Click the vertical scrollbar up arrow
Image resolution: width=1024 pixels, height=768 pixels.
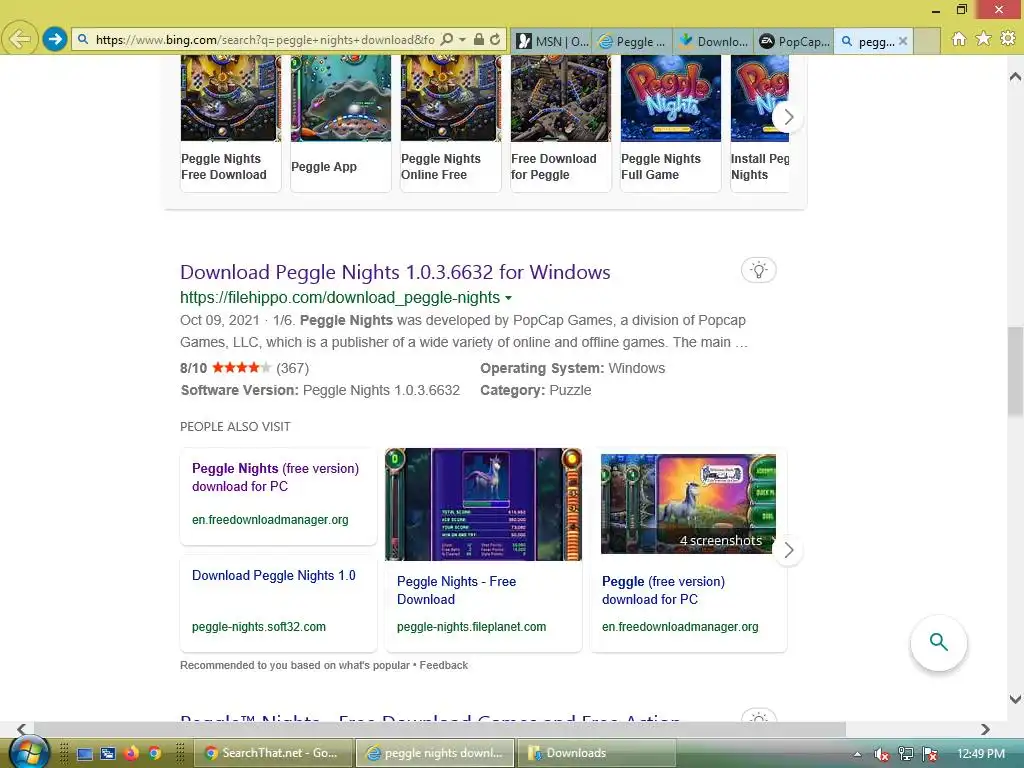[1015, 76]
